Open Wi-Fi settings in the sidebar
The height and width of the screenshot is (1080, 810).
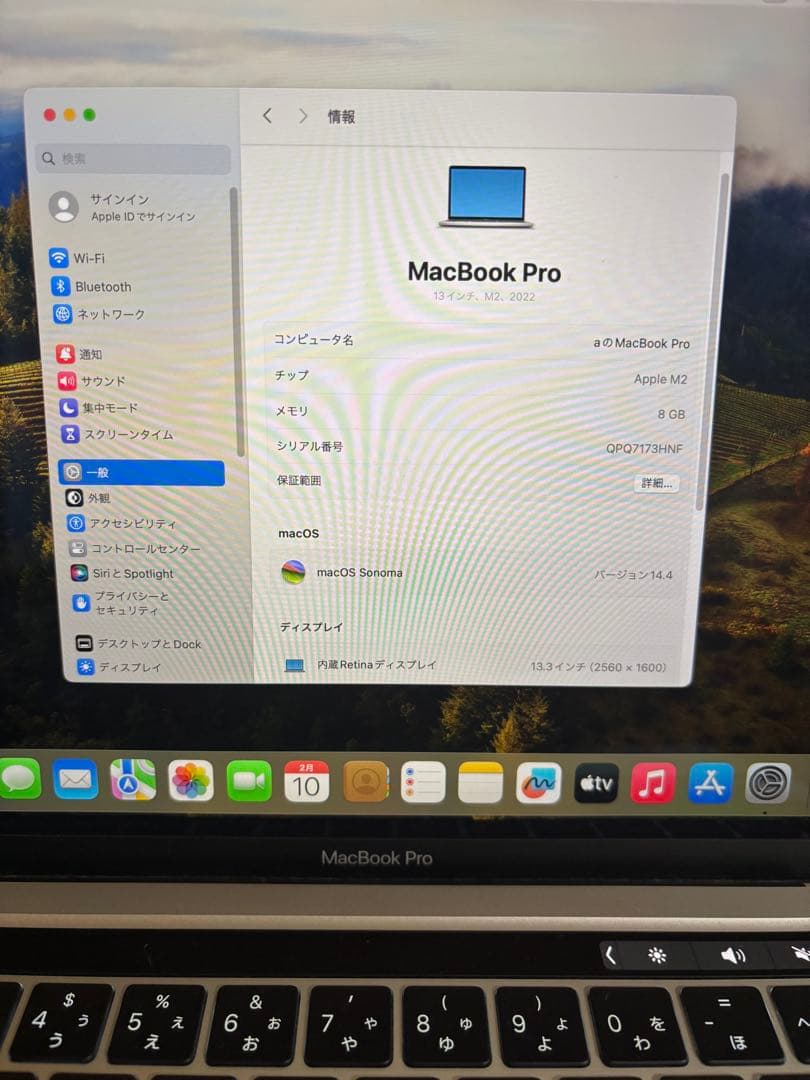pyautogui.click(x=88, y=257)
